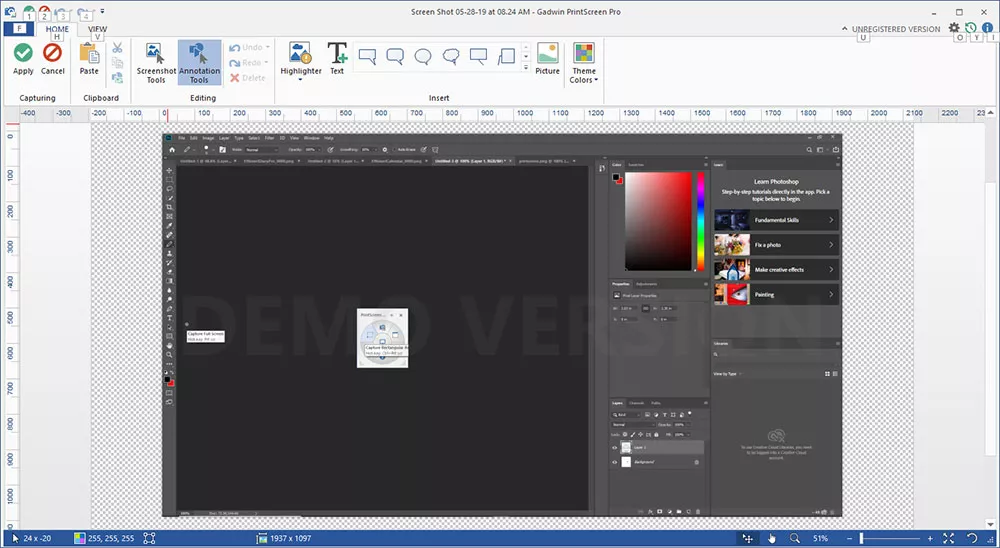This screenshot has height=548, width=1000.
Task: Switch to the HOME ribbon tab
Action: click(x=57, y=29)
